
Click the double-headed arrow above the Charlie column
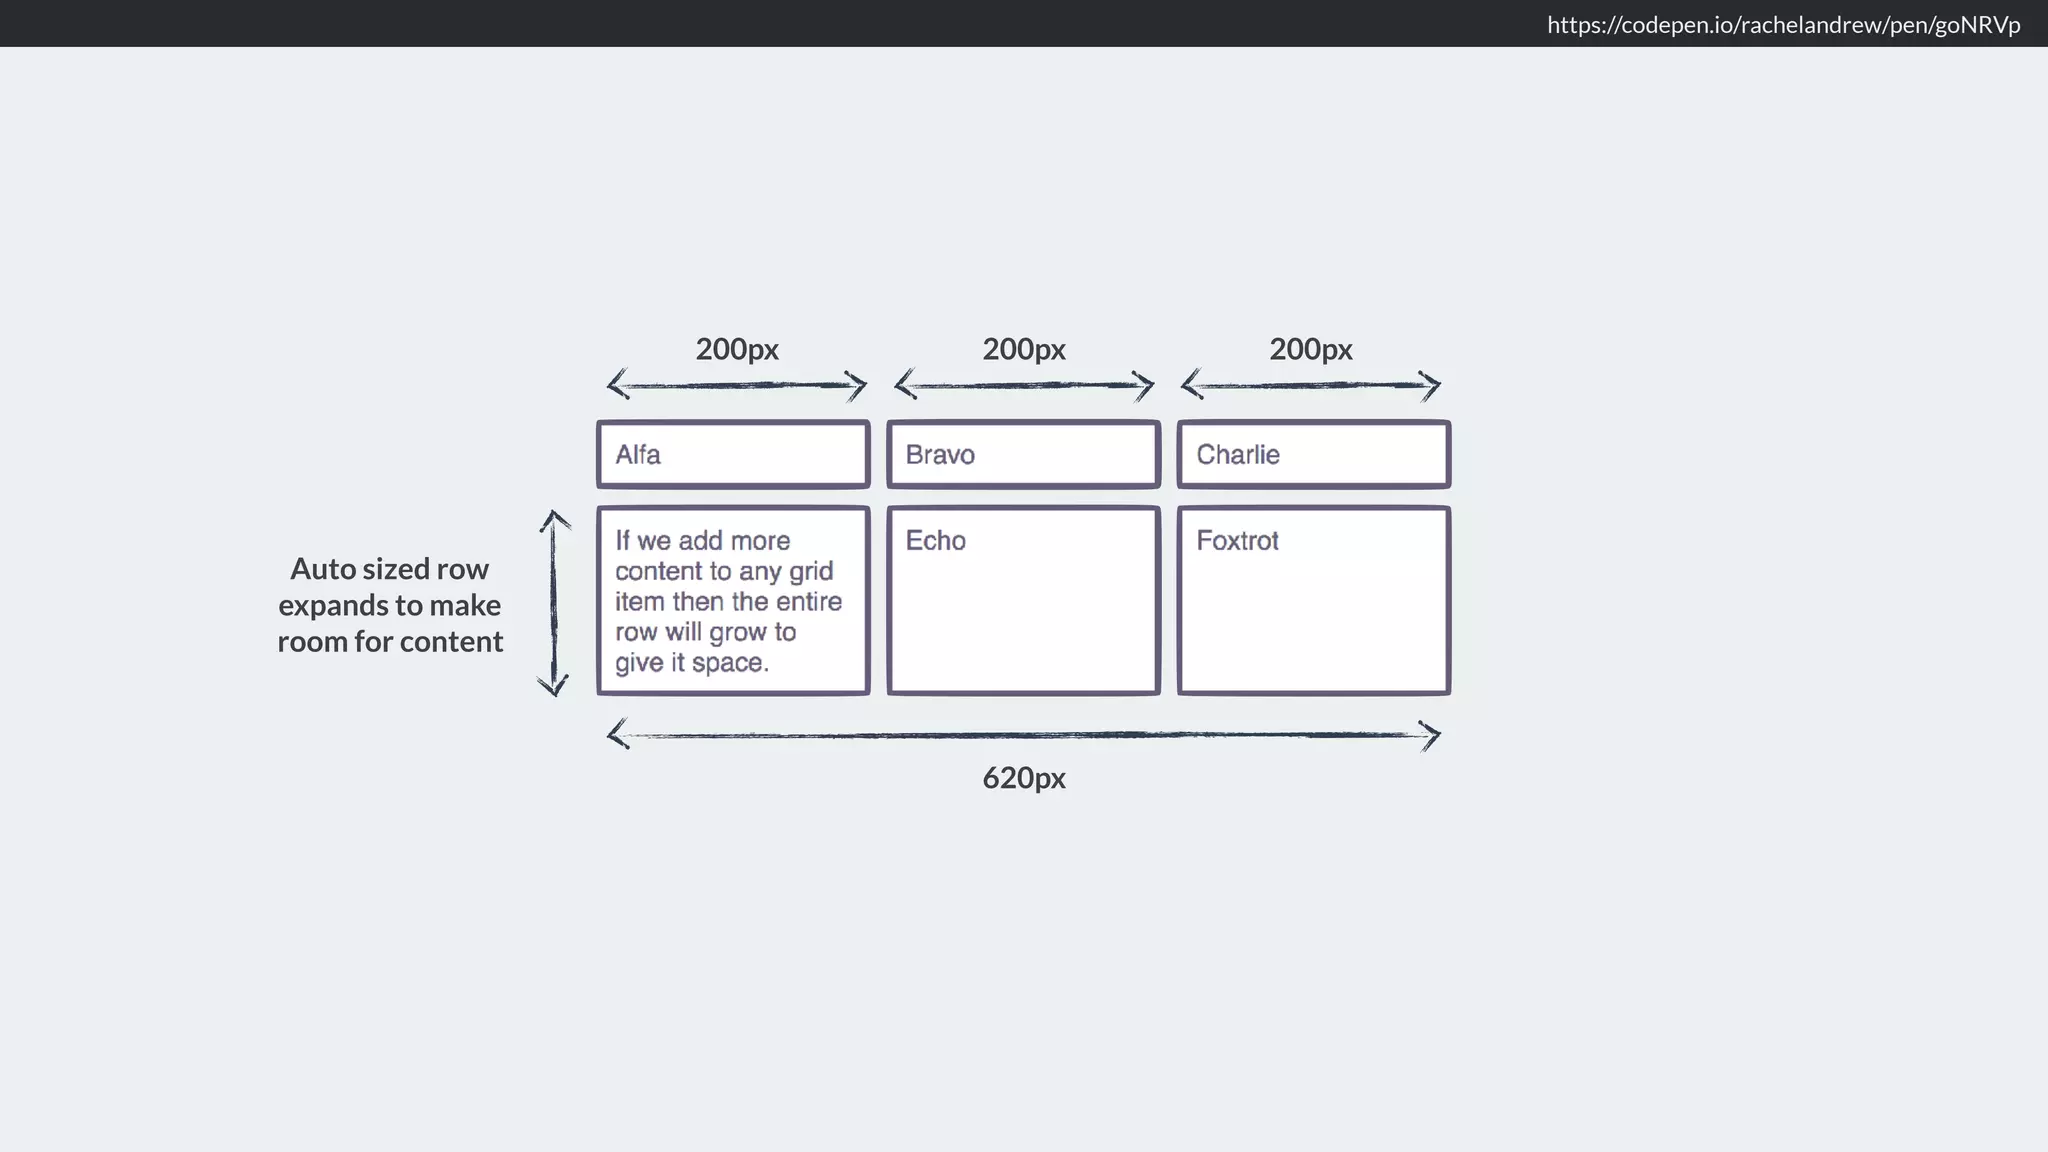1310,385
